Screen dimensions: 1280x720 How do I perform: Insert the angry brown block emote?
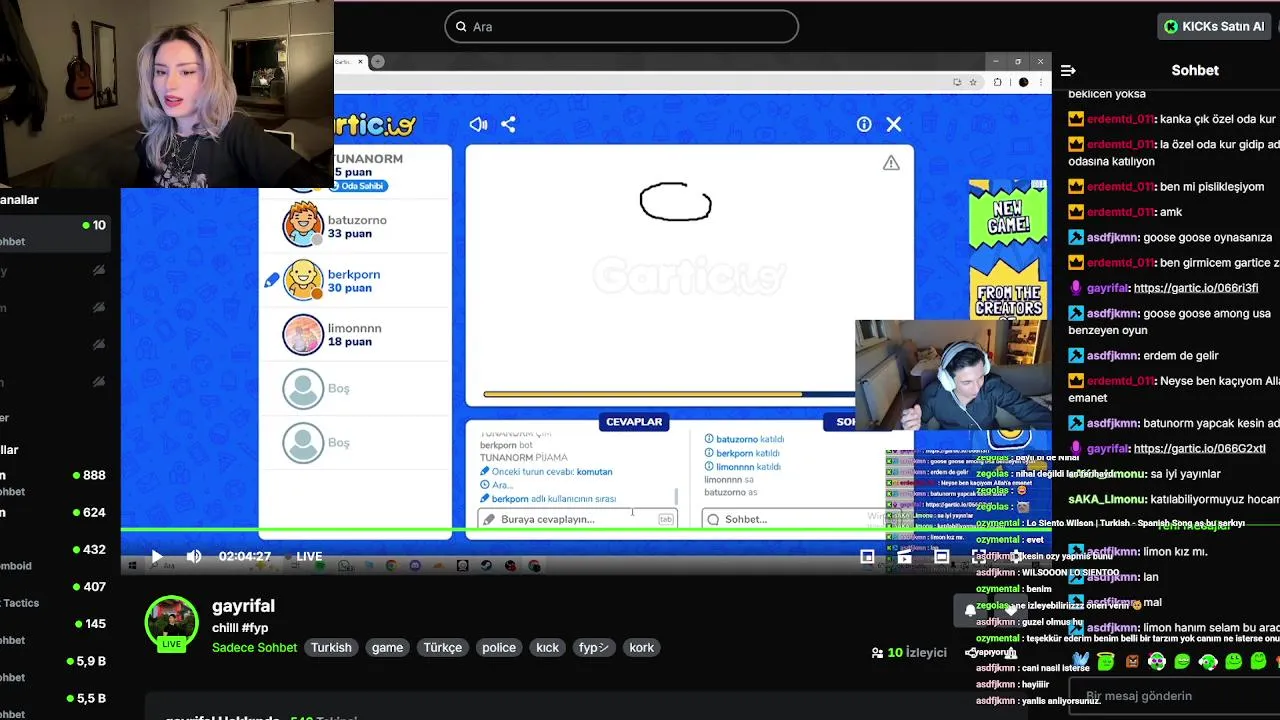tap(1132, 661)
